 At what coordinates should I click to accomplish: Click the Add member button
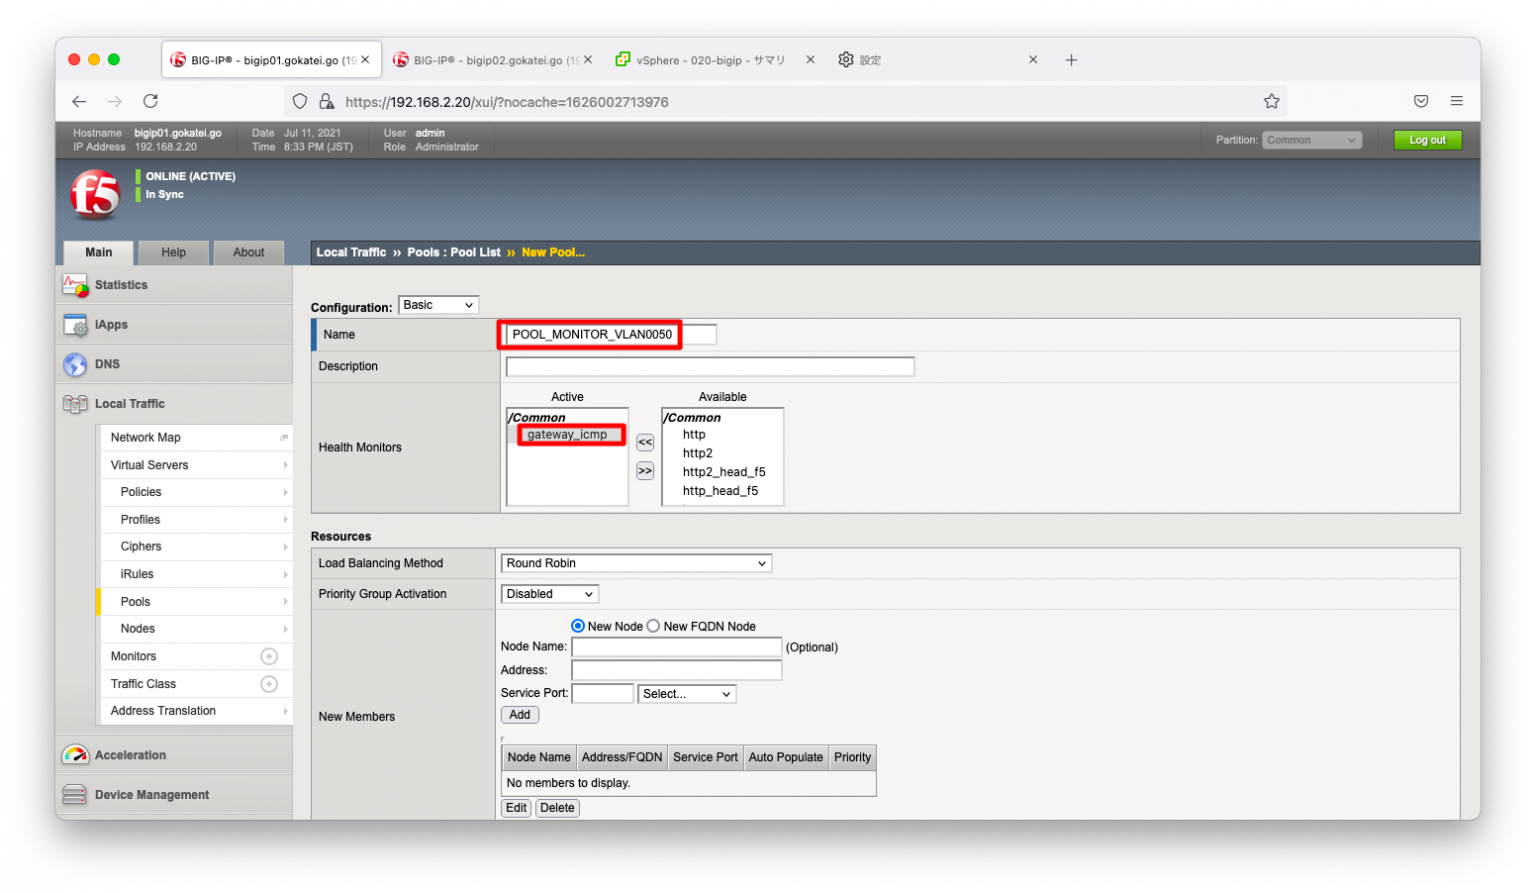(x=520, y=715)
